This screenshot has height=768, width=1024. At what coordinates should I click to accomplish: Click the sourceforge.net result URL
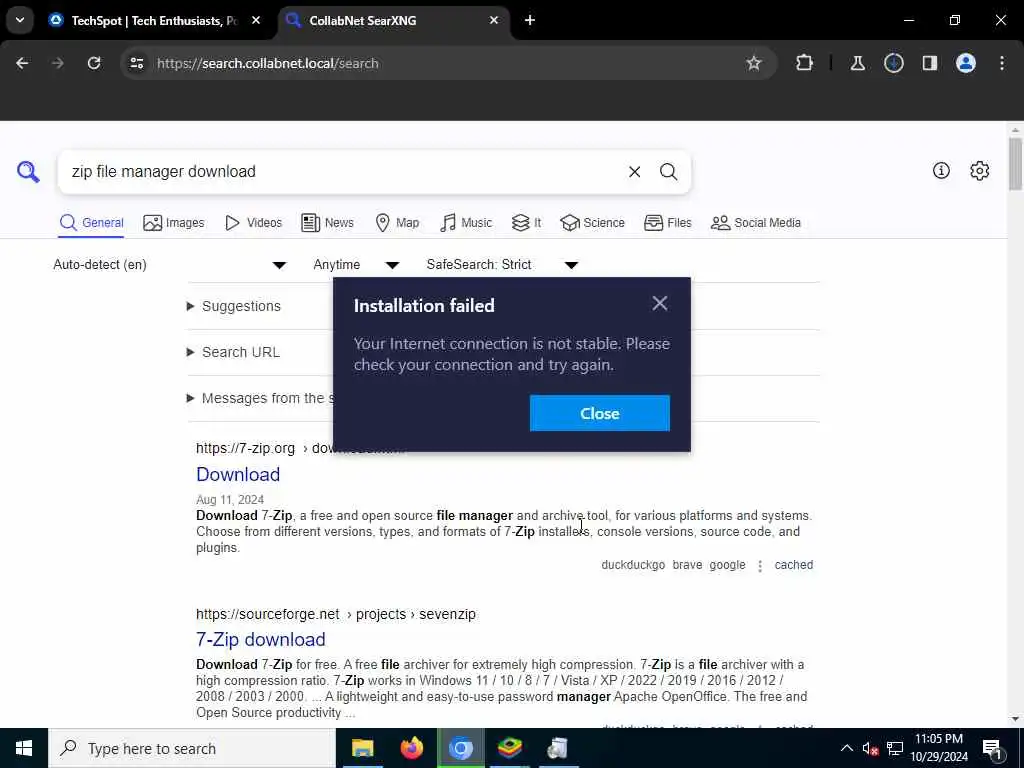coord(336,614)
